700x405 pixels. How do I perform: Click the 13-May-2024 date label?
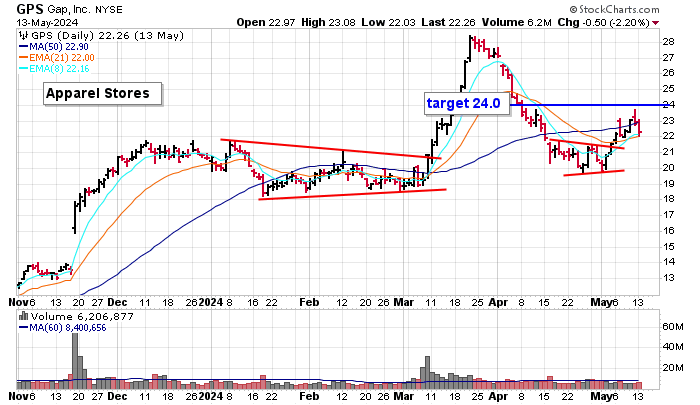pos(47,22)
